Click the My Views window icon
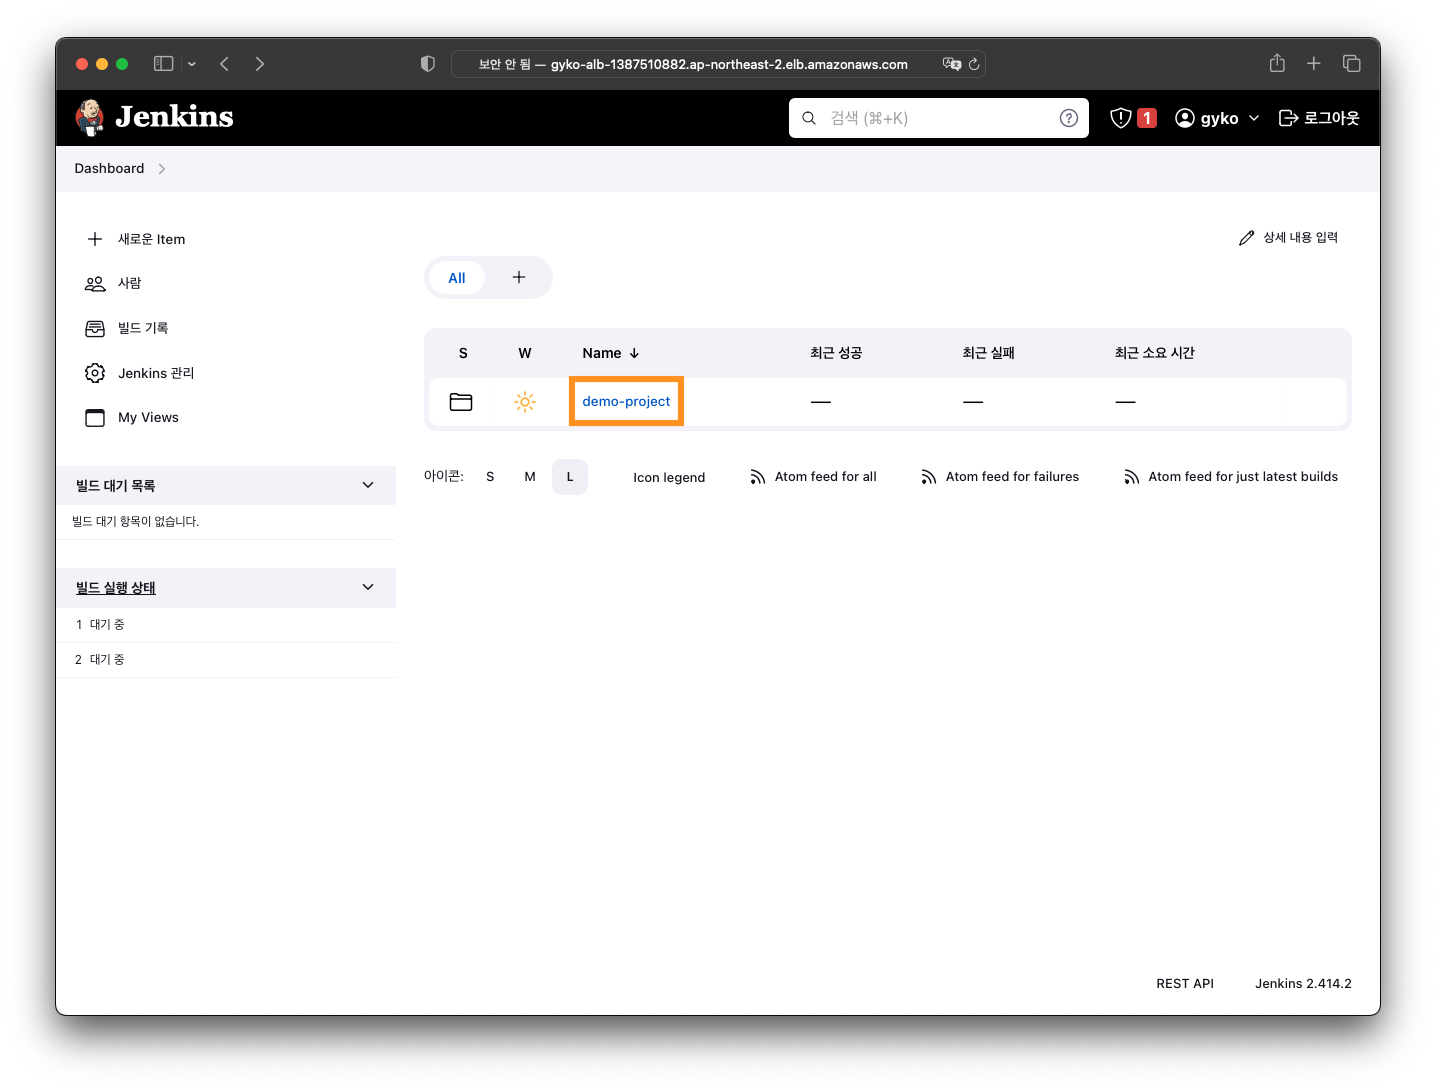This screenshot has width=1436, height=1089. coord(95,418)
